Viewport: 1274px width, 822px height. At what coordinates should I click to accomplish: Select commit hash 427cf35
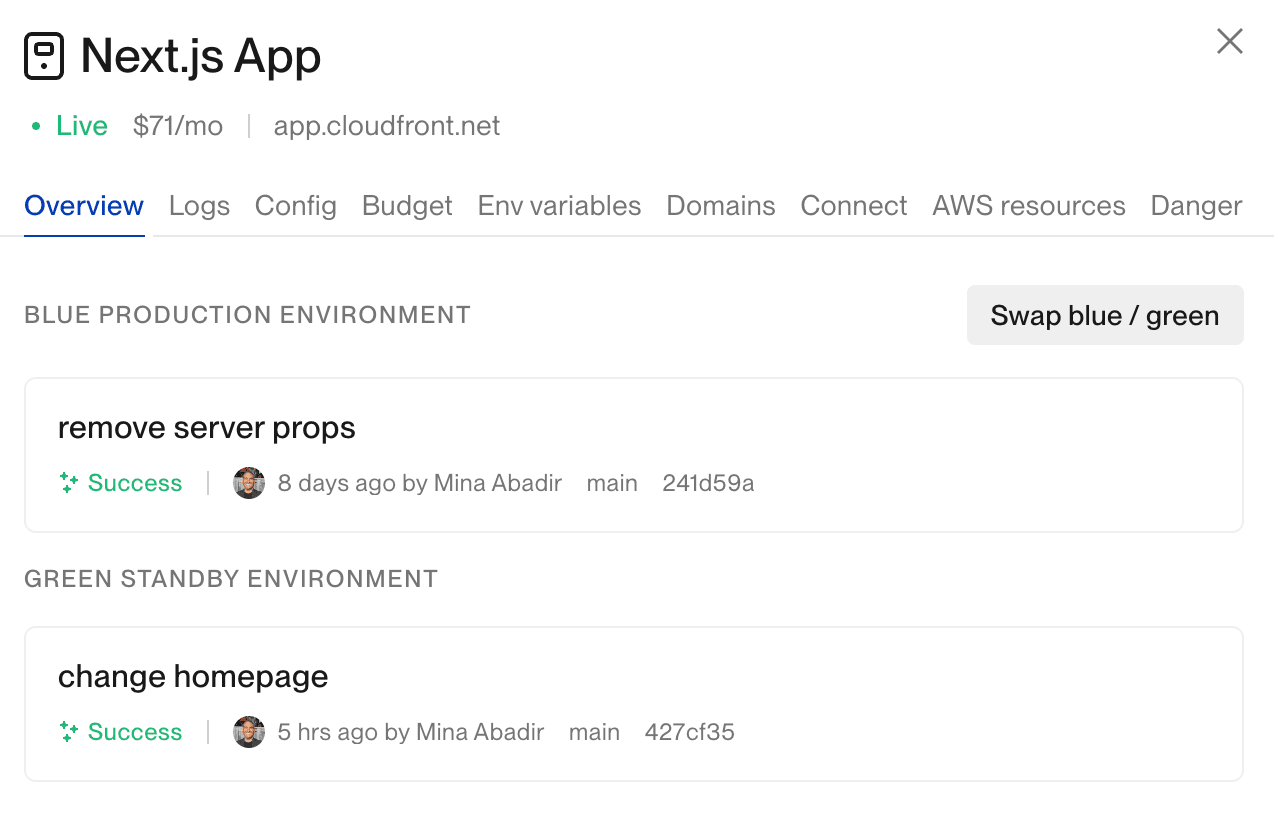click(689, 731)
